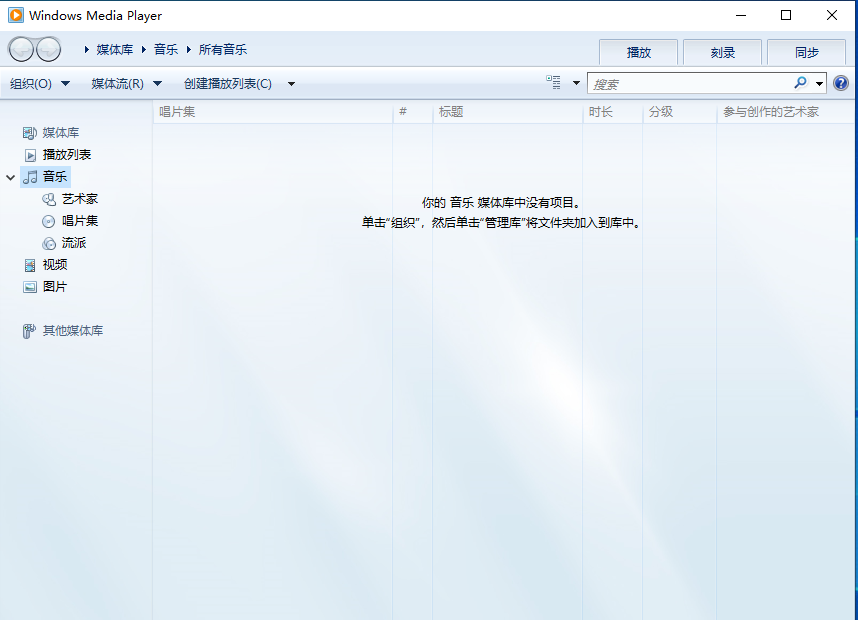
Task: Open the 媒体流(R) menu
Action: click(125, 84)
